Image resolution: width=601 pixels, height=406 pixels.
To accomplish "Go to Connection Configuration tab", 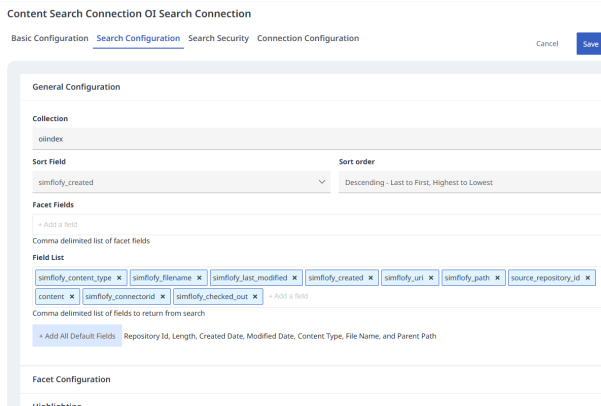I will click(x=308, y=39).
